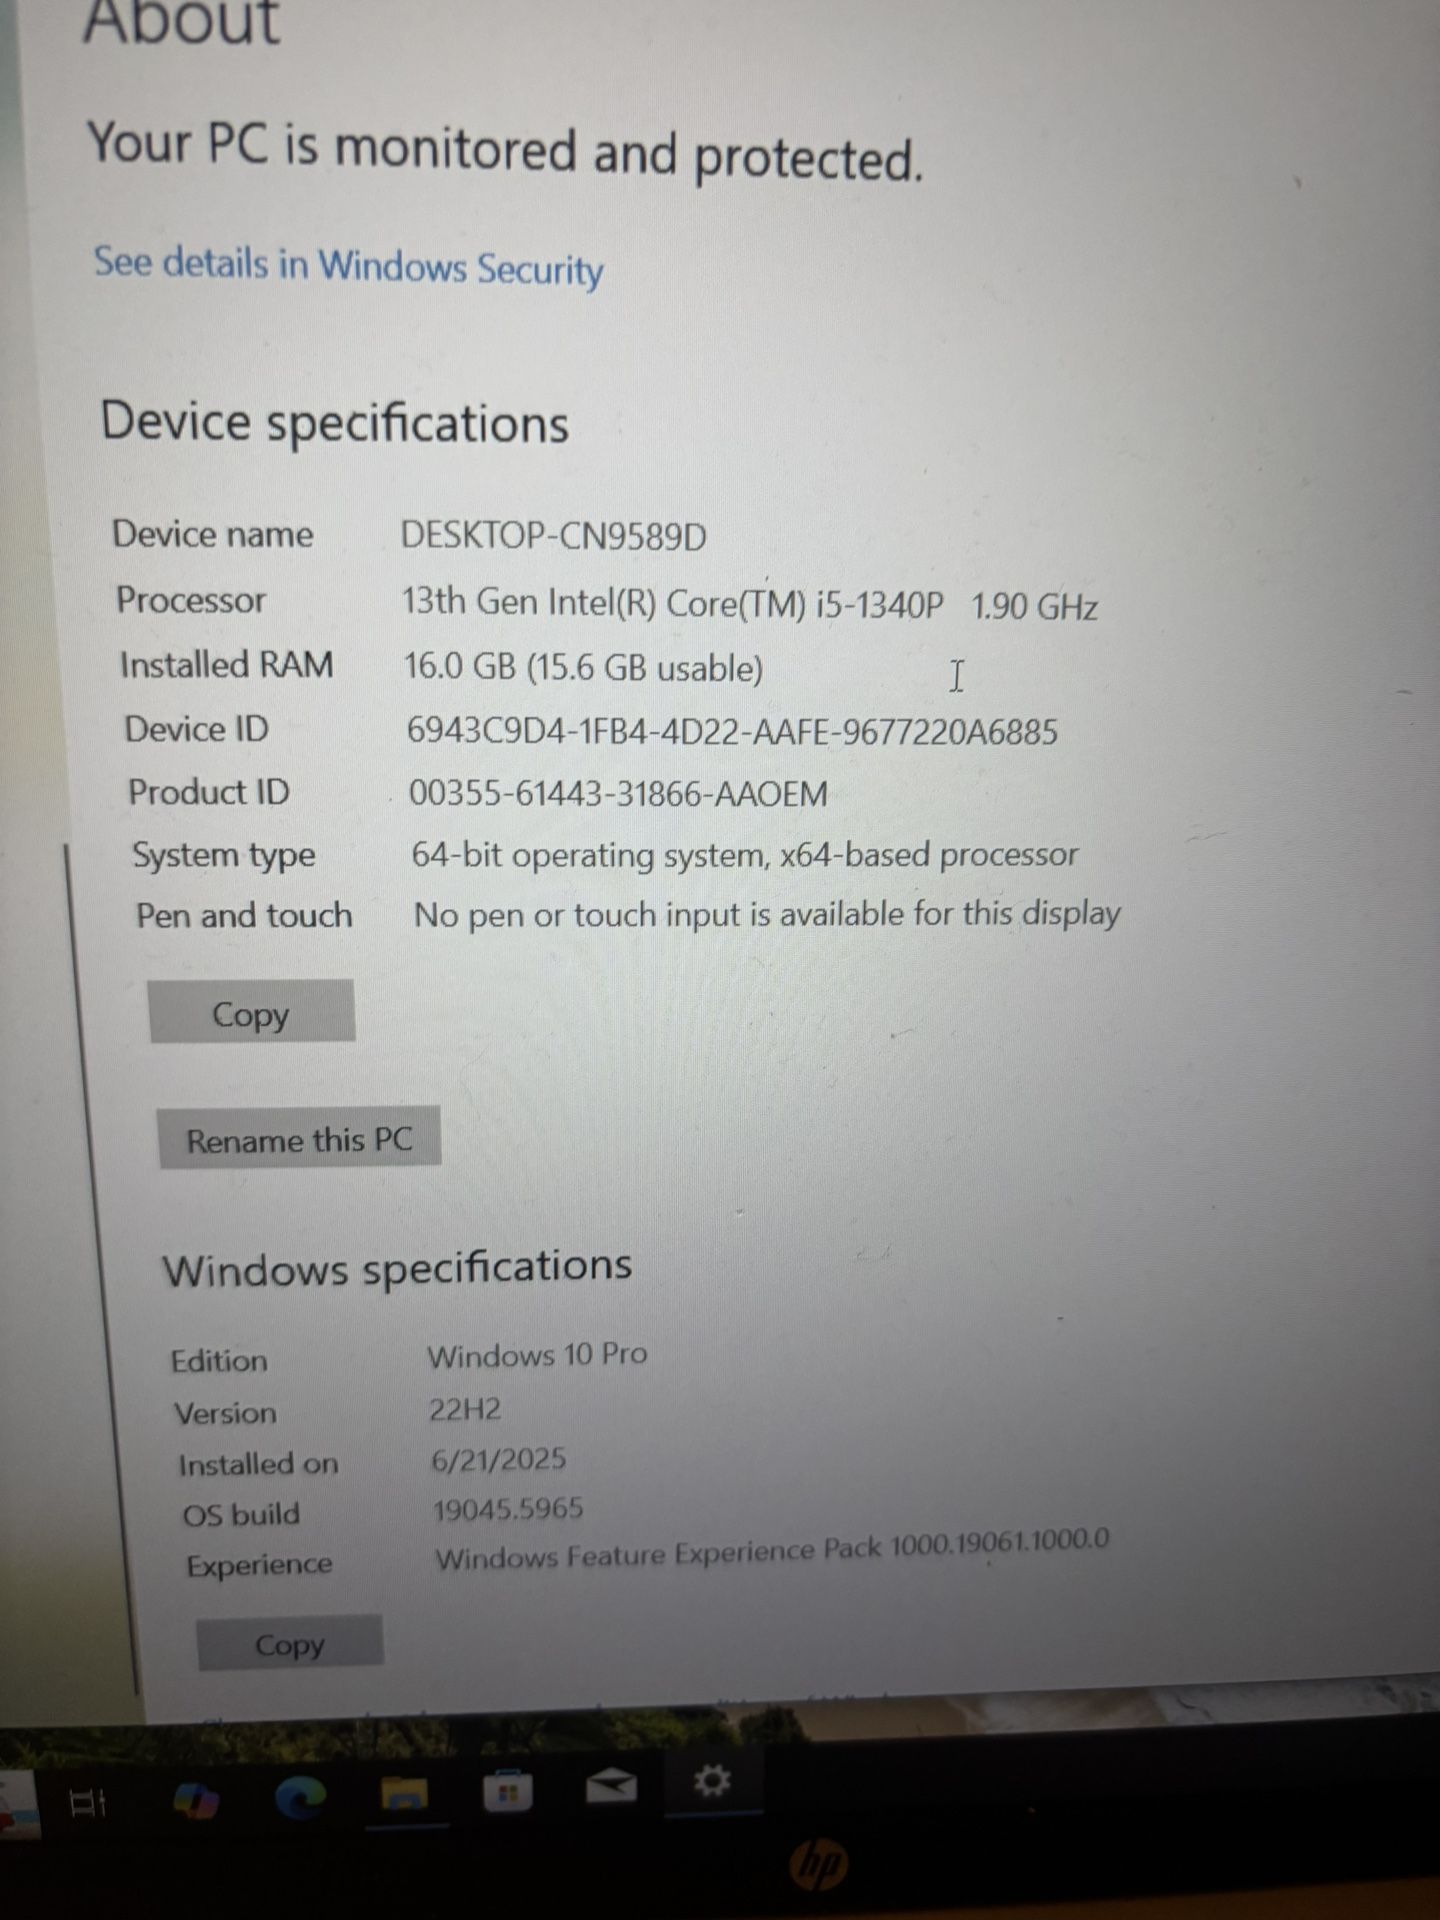Viewport: 1440px width, 1920px height.
Task: Click the Experience label
Action: [x=260, y=1565]
